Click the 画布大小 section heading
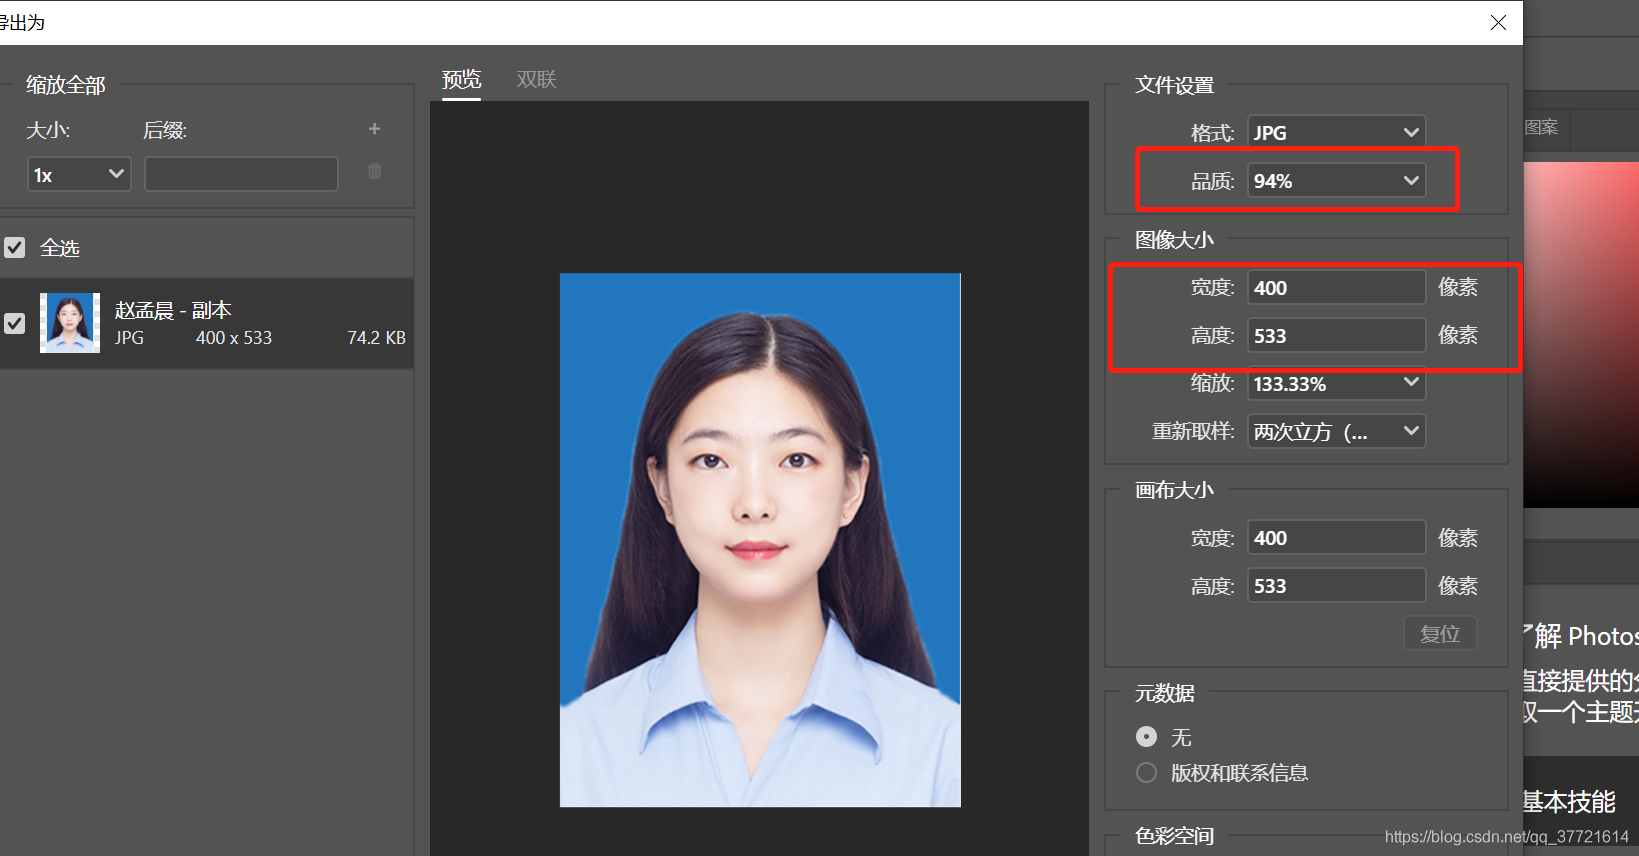This screenshot has width=1639, height=856. click(x=1174, y=490)
